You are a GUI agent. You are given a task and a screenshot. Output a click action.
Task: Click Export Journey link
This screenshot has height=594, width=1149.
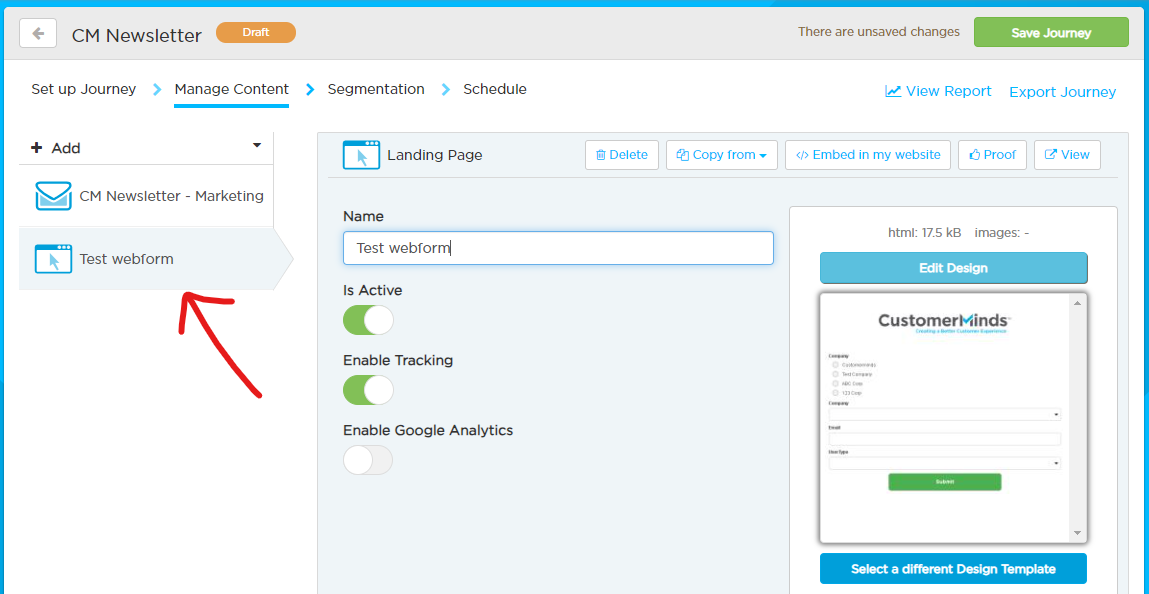coord(1063,92)
